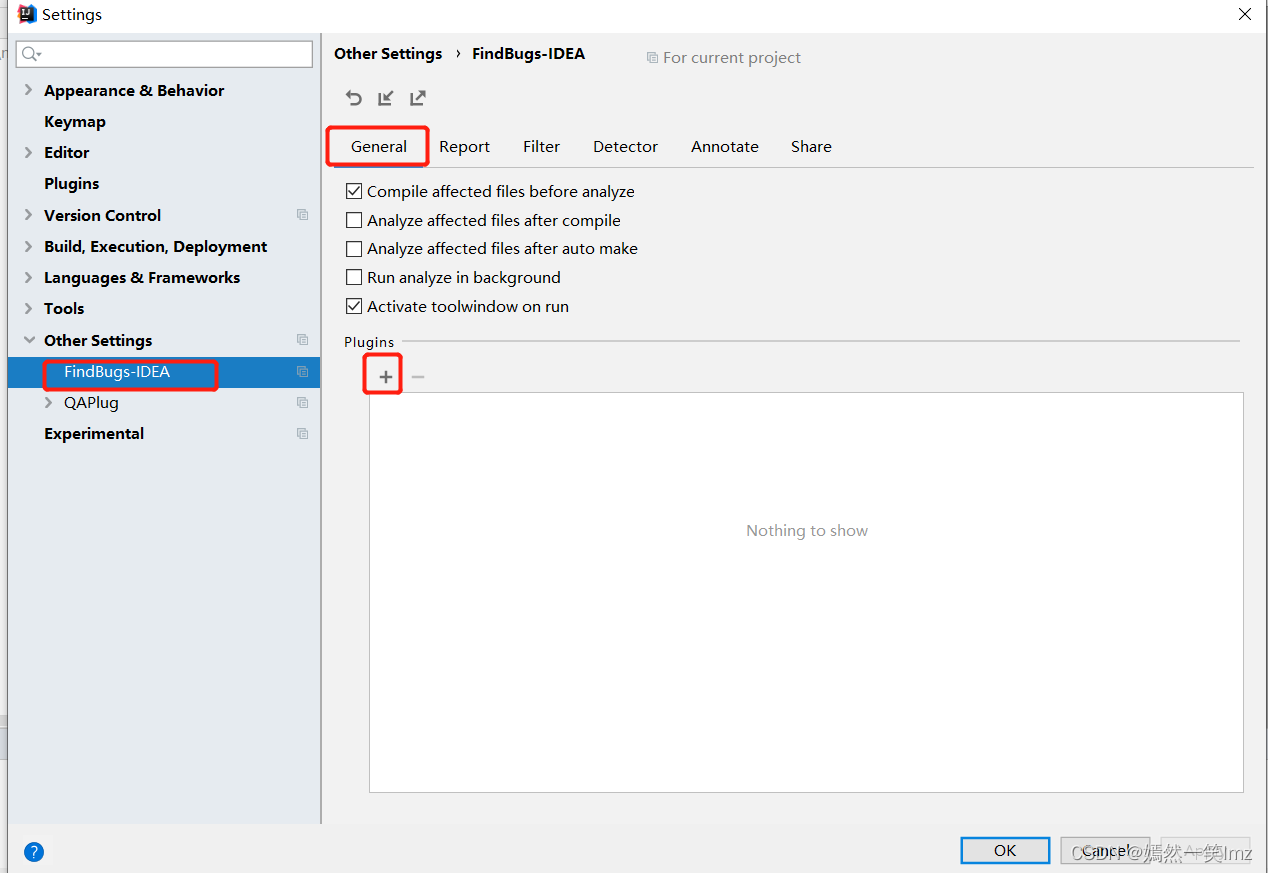This screenshot has height=873, width=1268.
Task: Disable Activate toolwindow on run
Action: [x=354, y=305]
